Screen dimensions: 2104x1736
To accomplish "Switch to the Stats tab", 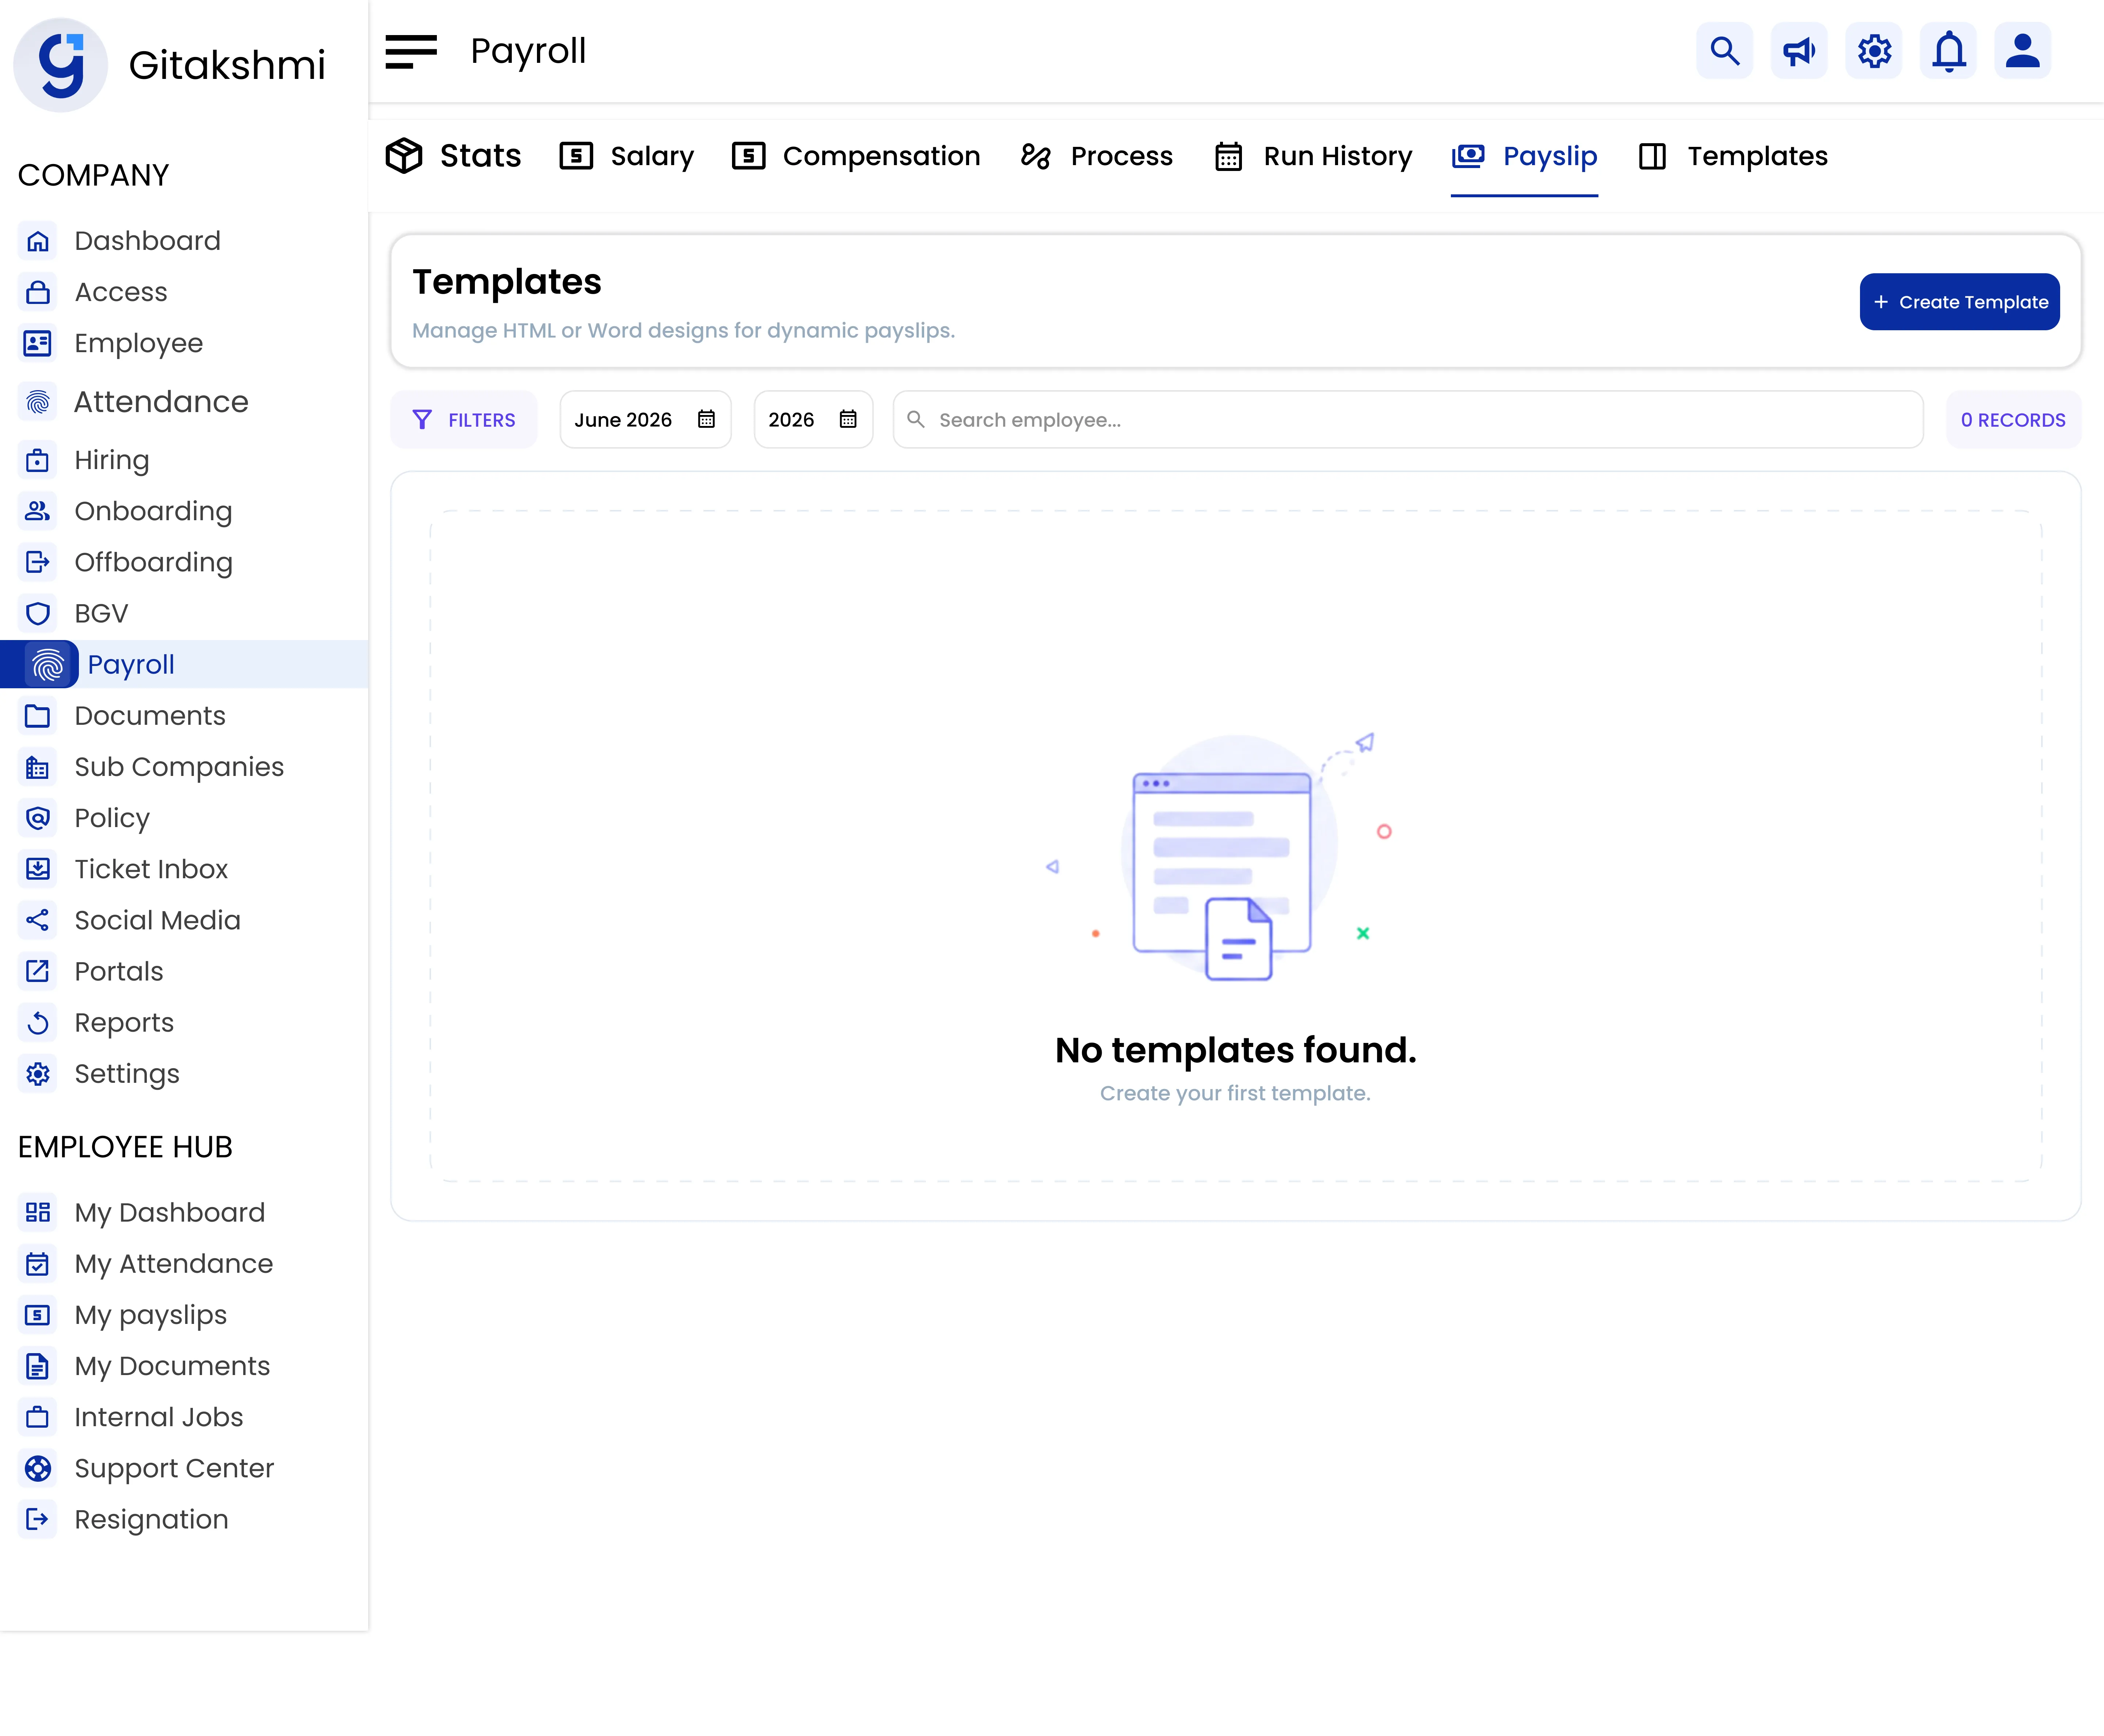I will coord(454,156).
